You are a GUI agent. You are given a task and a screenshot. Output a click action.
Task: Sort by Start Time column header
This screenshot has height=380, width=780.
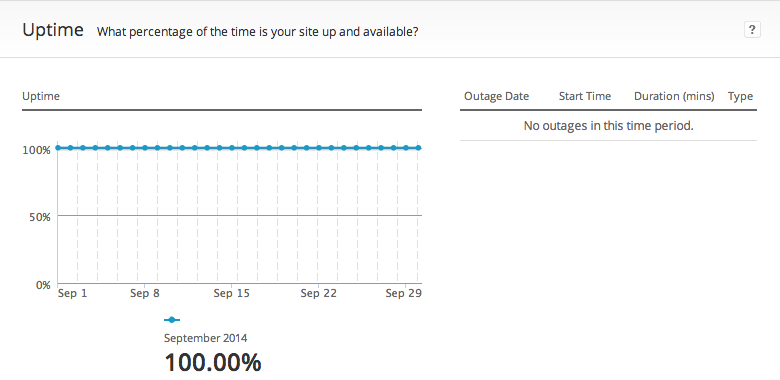(585, 96)
